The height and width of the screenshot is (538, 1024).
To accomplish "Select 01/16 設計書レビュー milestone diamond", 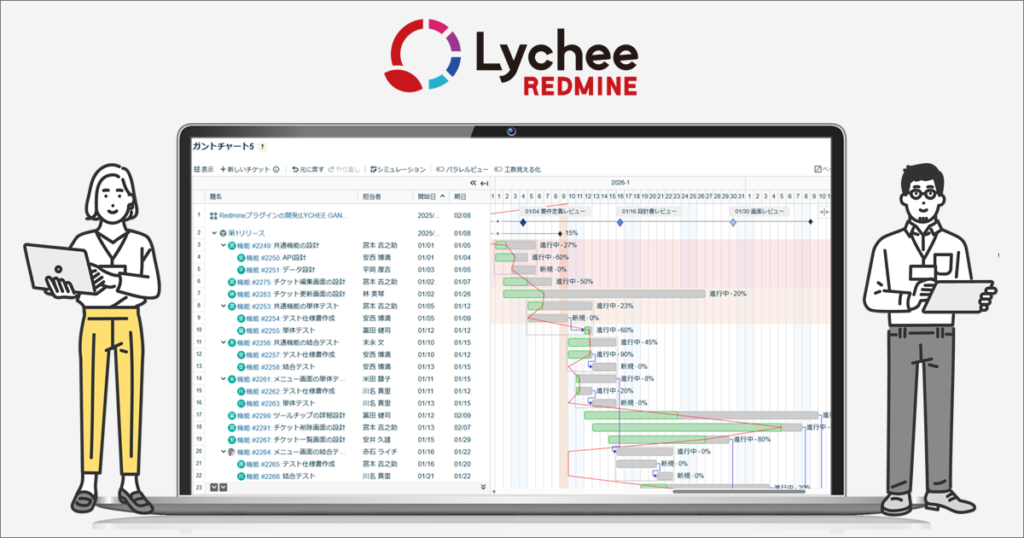I will [620, 223].
